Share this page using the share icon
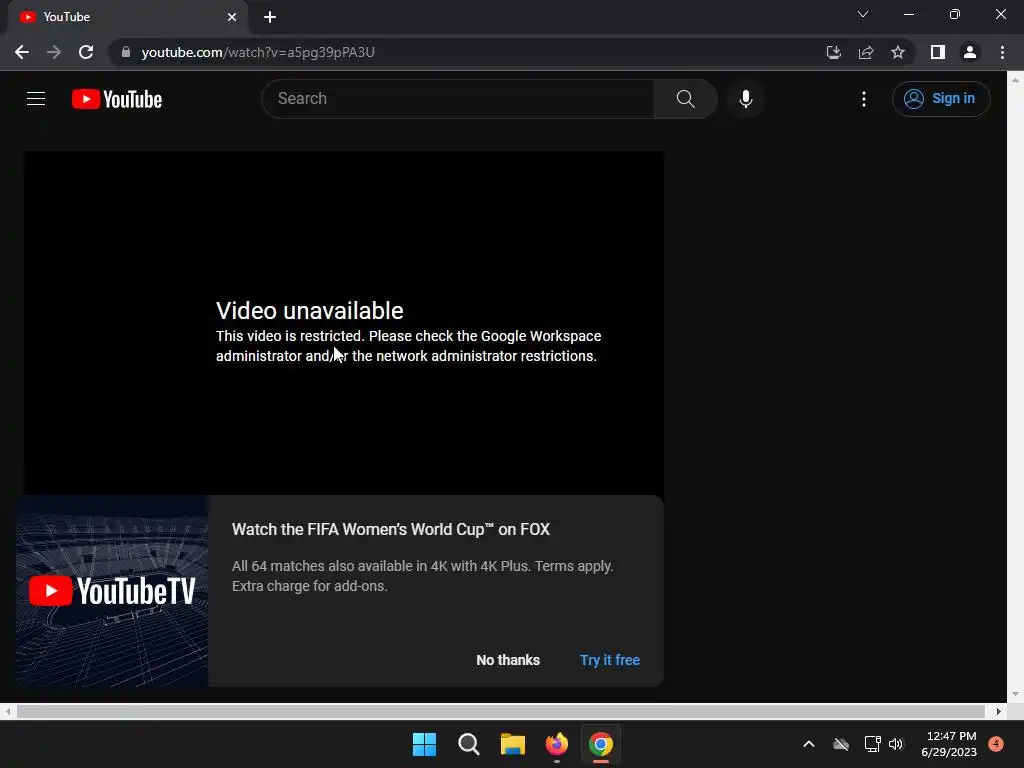The width and height of the screenshot is (1024, 768). click(866, 52)
